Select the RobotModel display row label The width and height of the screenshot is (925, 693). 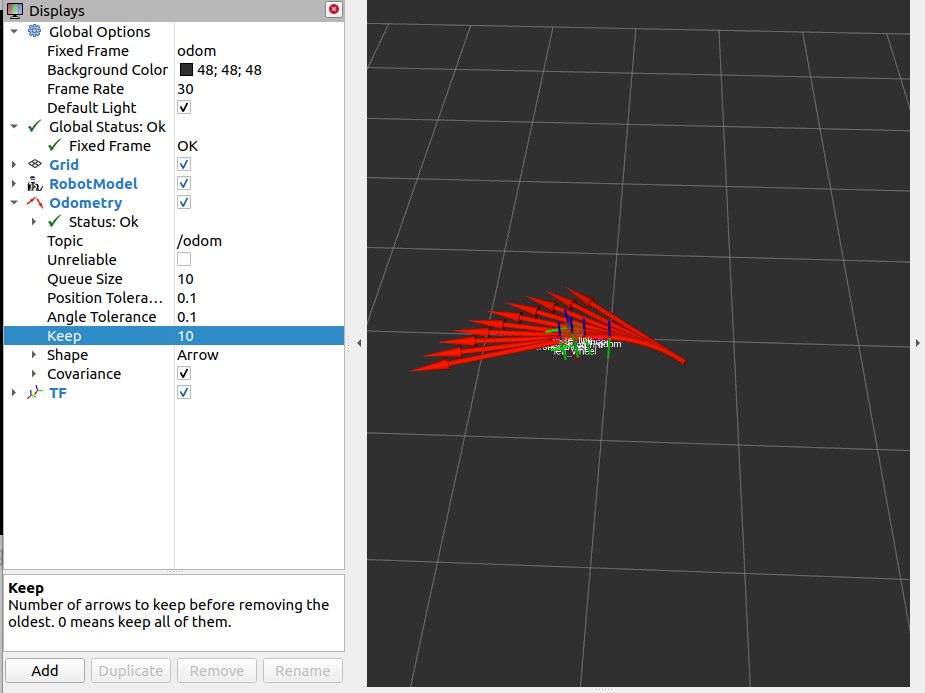click(93, 183)
